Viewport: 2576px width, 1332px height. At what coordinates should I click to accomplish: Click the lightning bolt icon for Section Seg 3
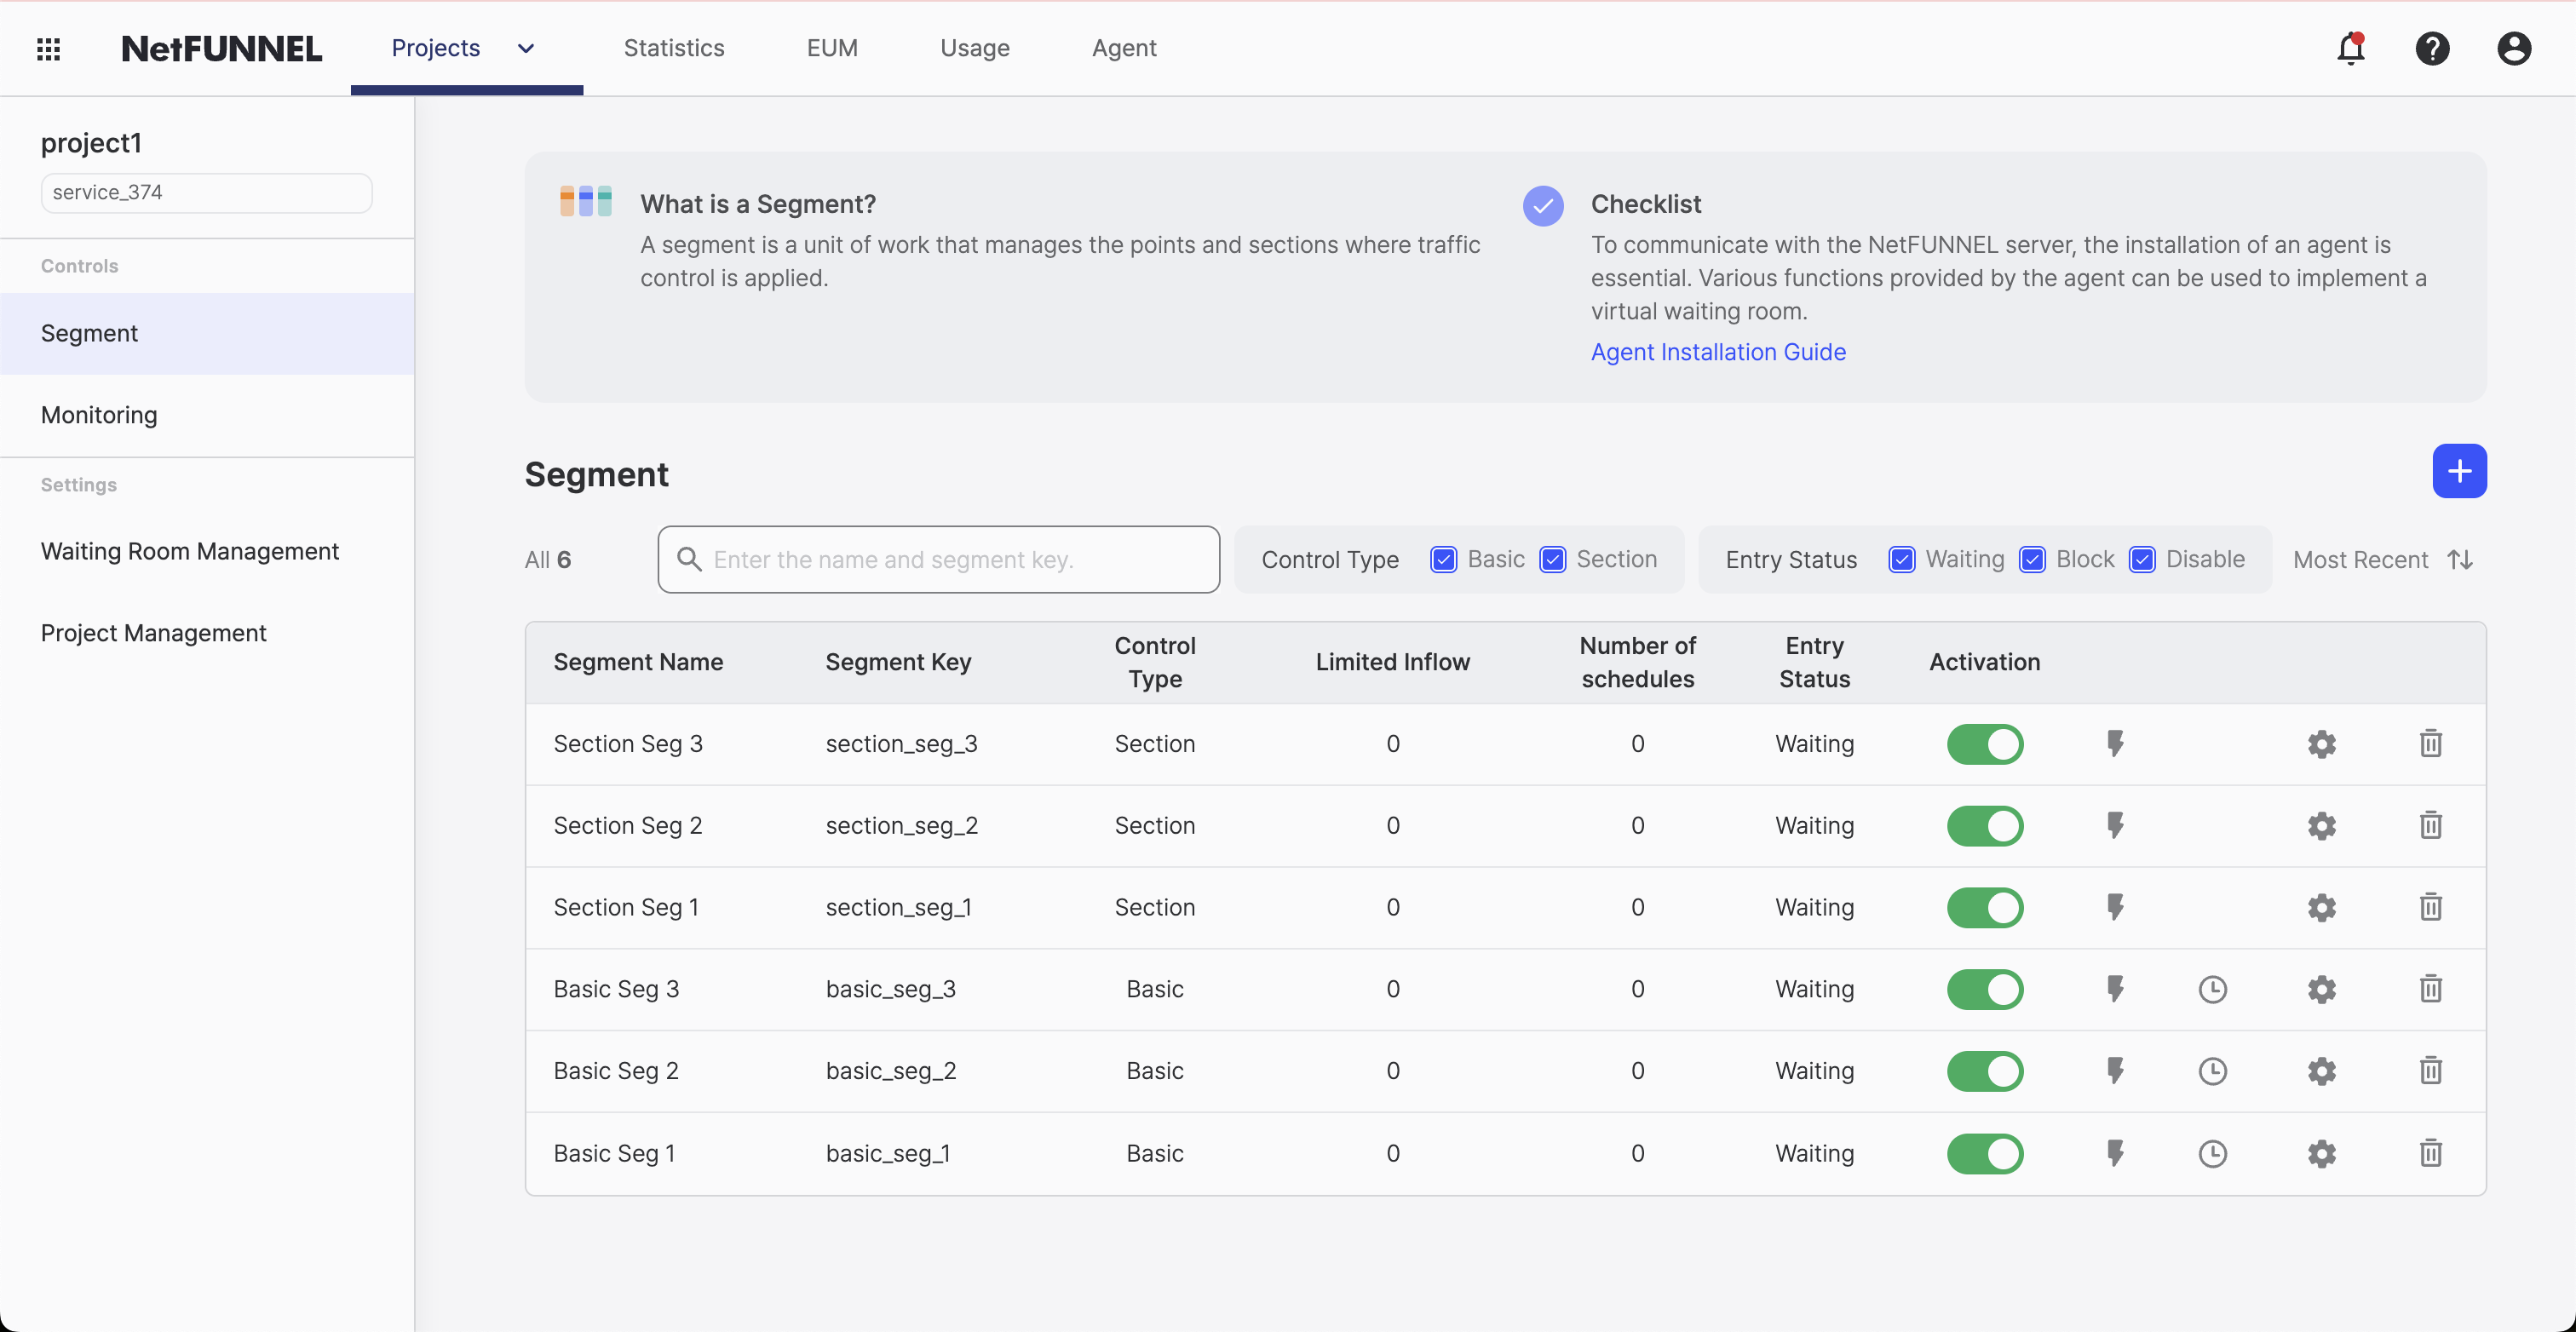tap(2116, 744)
